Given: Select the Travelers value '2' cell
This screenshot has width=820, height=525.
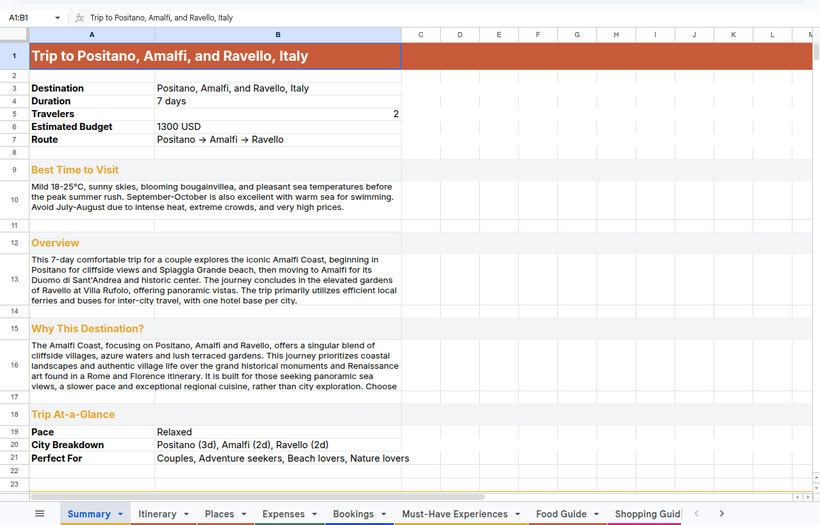Looking at the screenshot, I should click(278, 114).
